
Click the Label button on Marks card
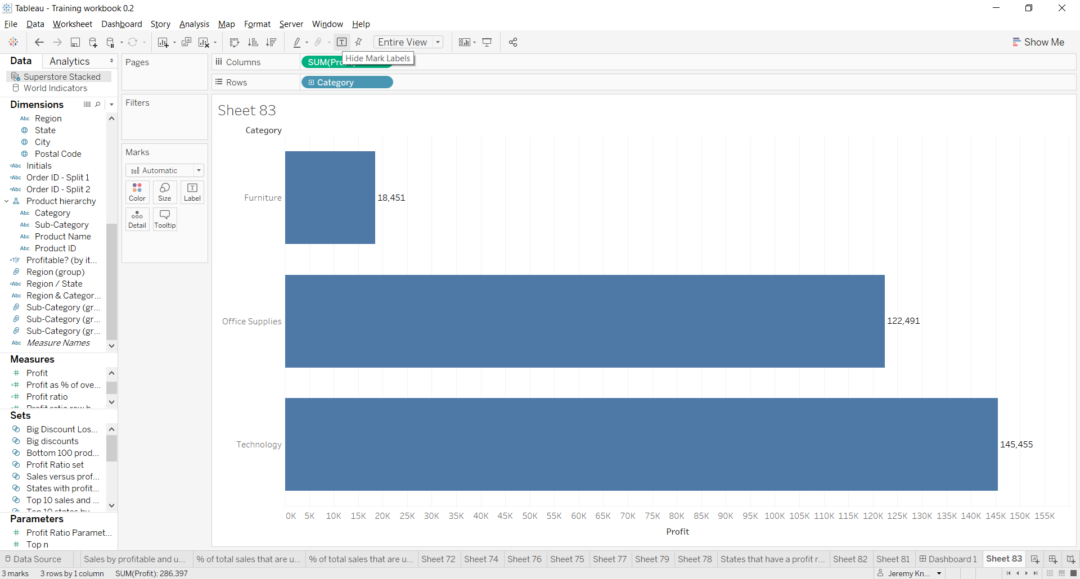[192, 192]
